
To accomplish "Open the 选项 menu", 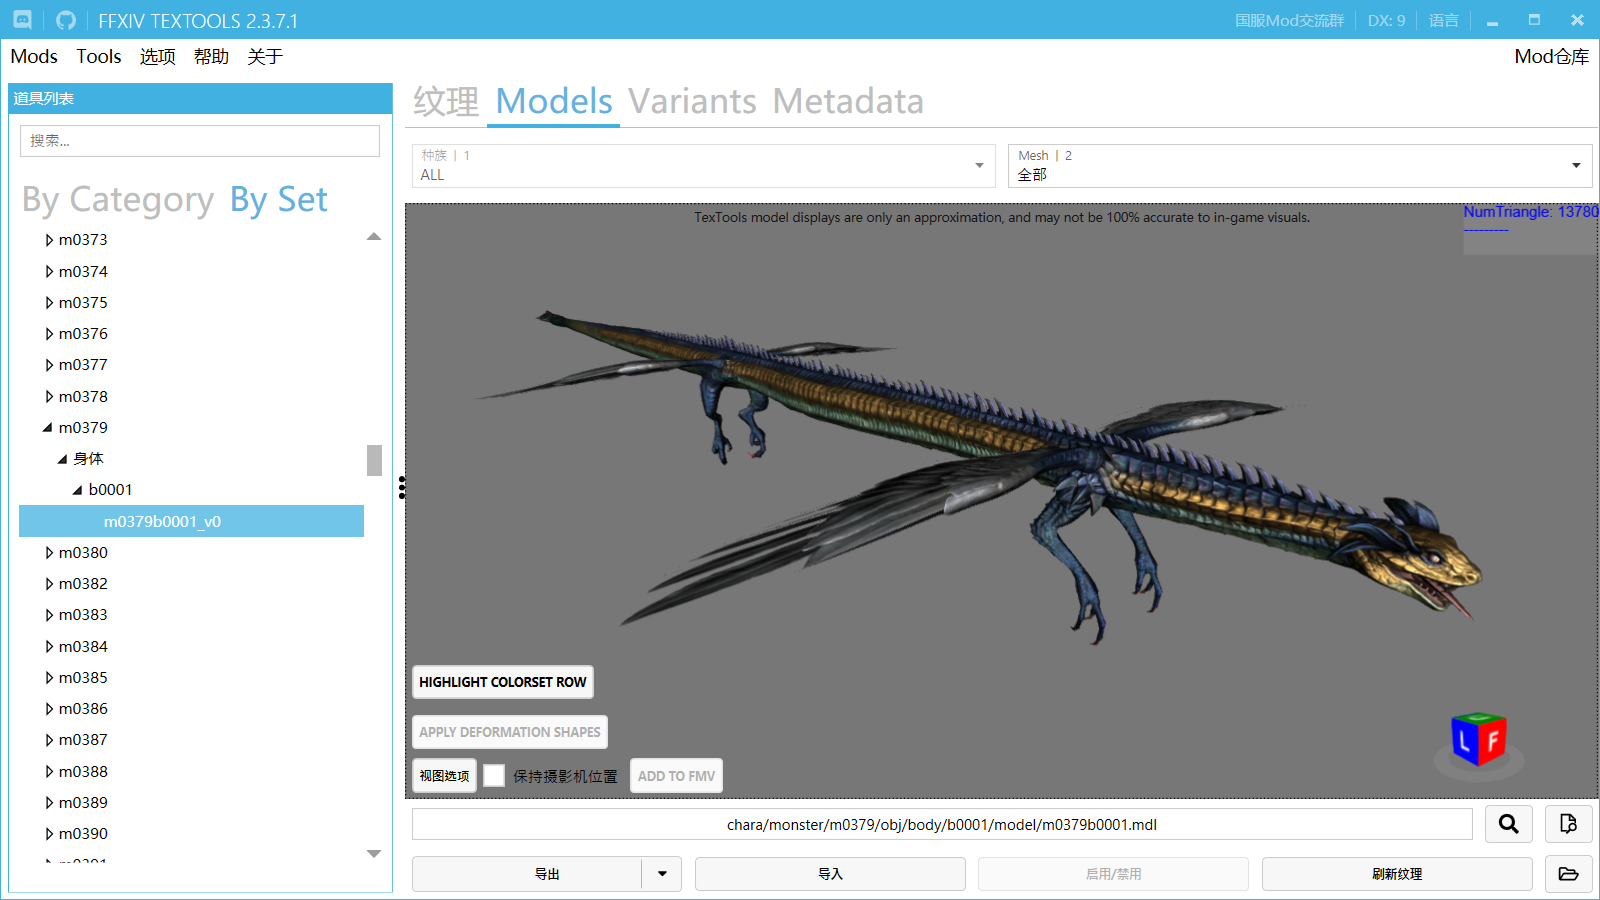I will [158, 57].
